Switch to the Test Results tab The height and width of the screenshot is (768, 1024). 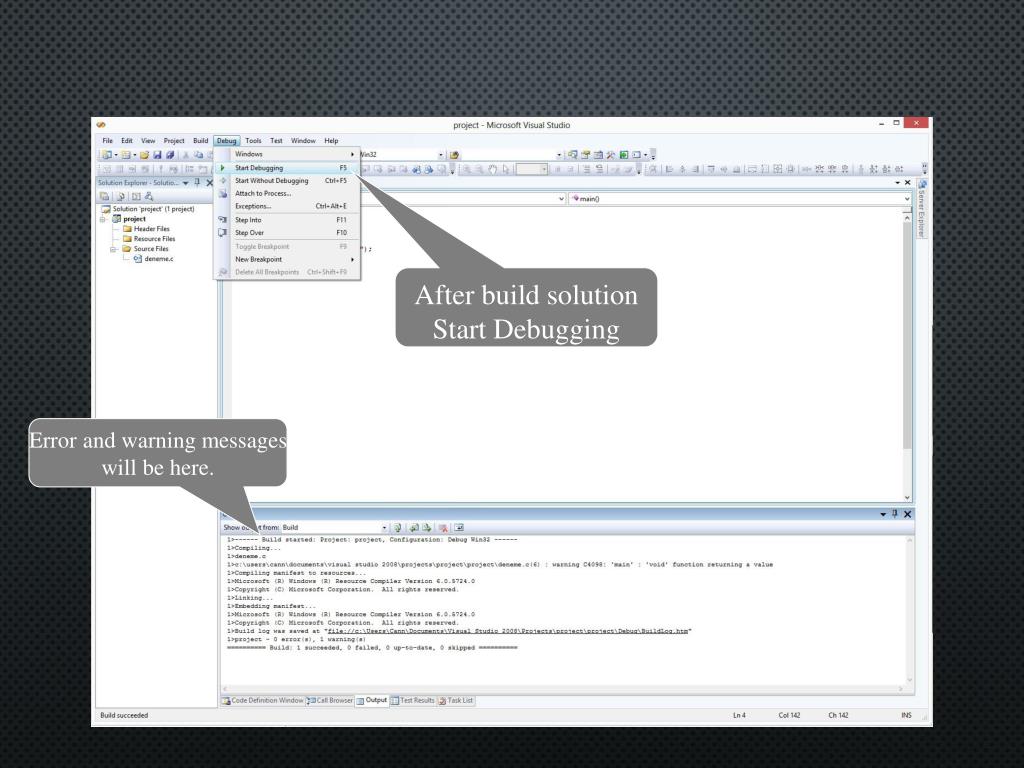(413, 701)
